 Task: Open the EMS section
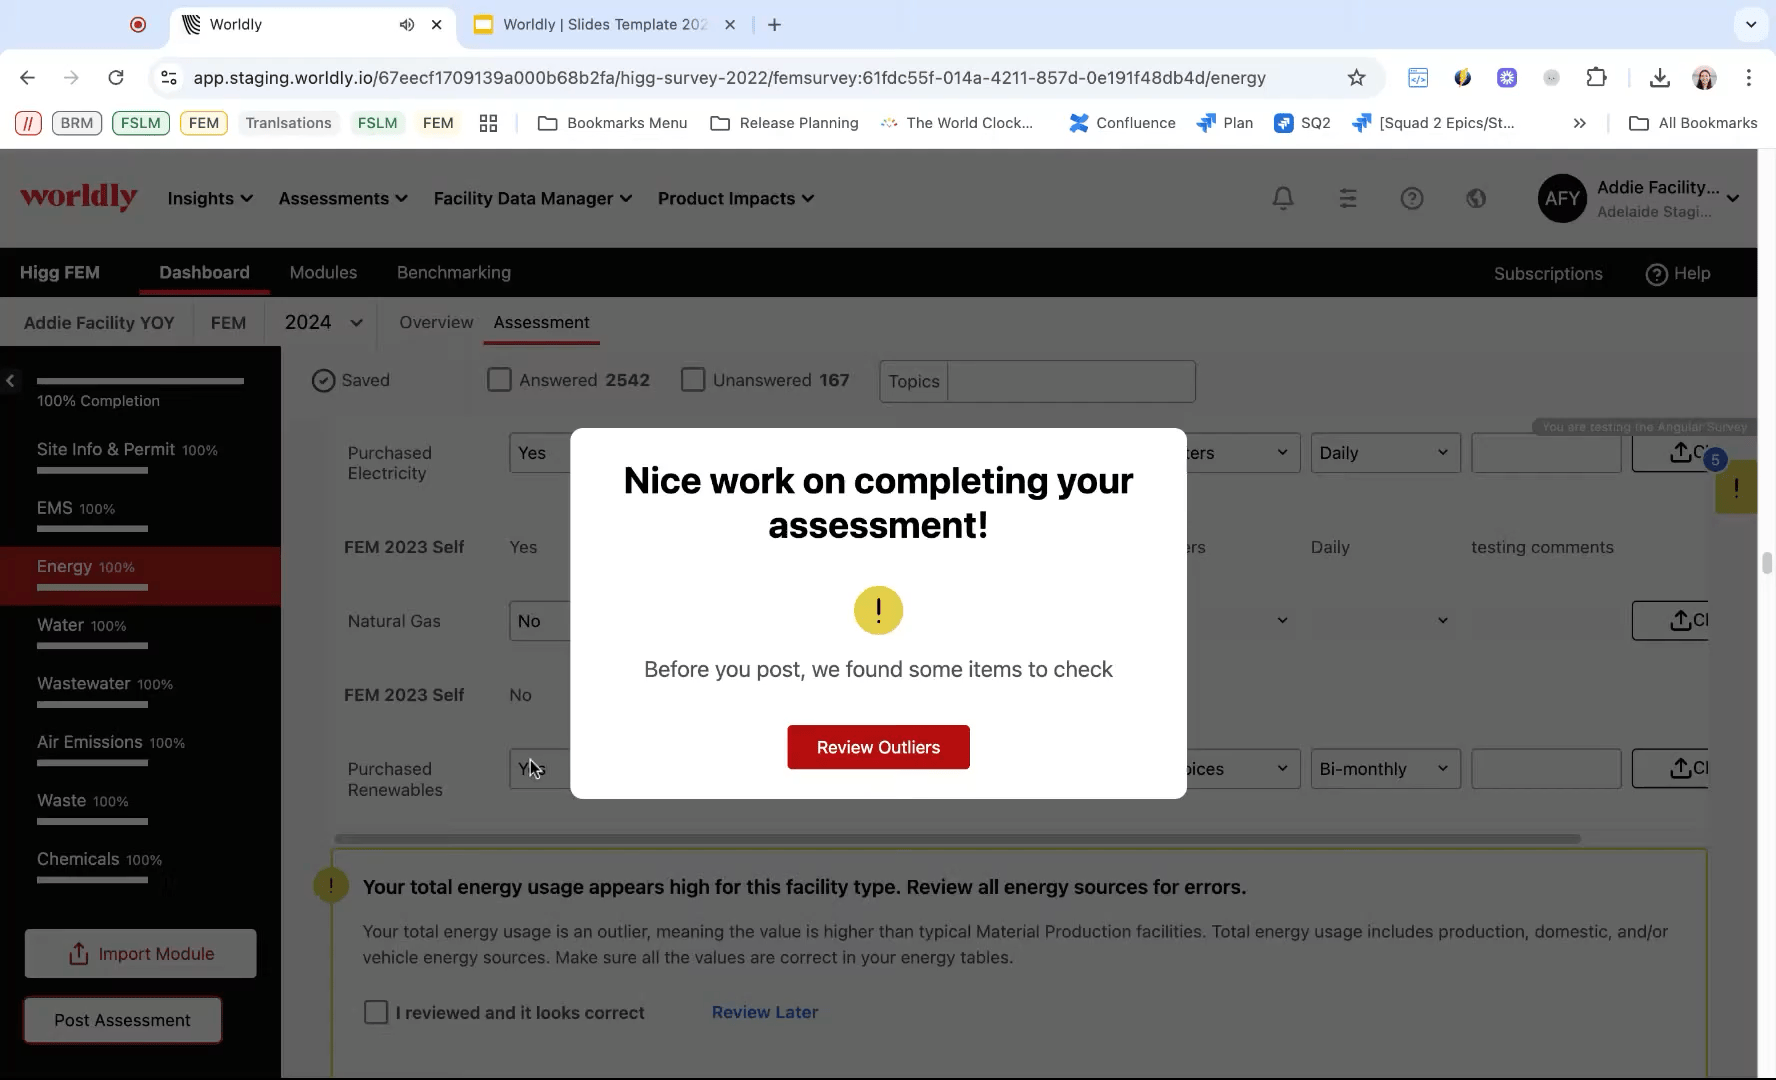140,517
